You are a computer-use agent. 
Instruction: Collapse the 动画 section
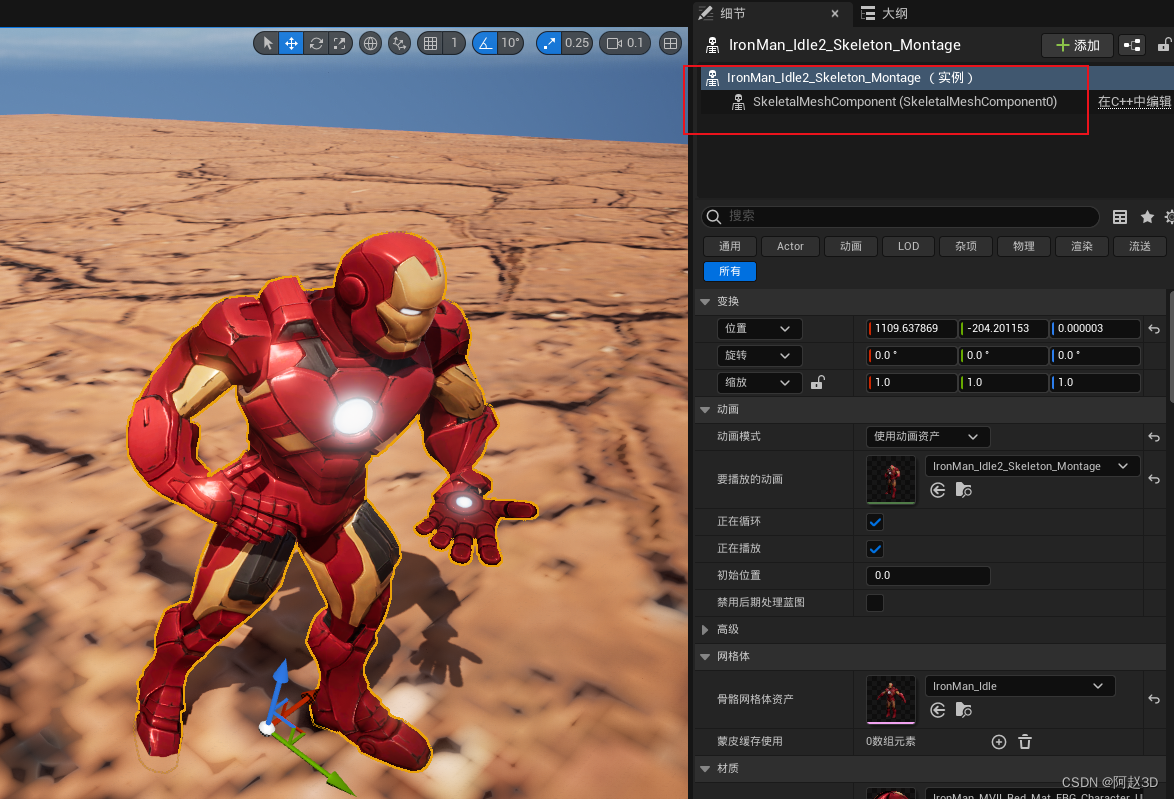705,410
